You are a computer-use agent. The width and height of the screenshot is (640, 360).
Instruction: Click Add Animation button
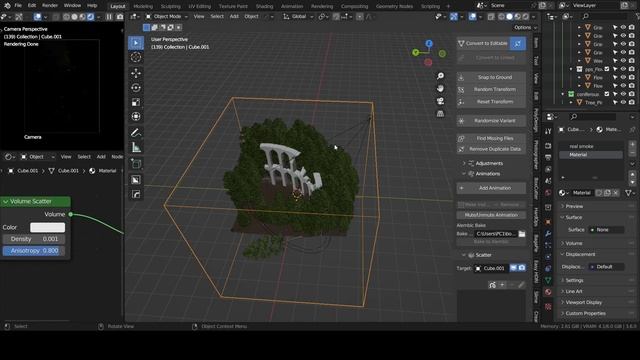[491, 188]
